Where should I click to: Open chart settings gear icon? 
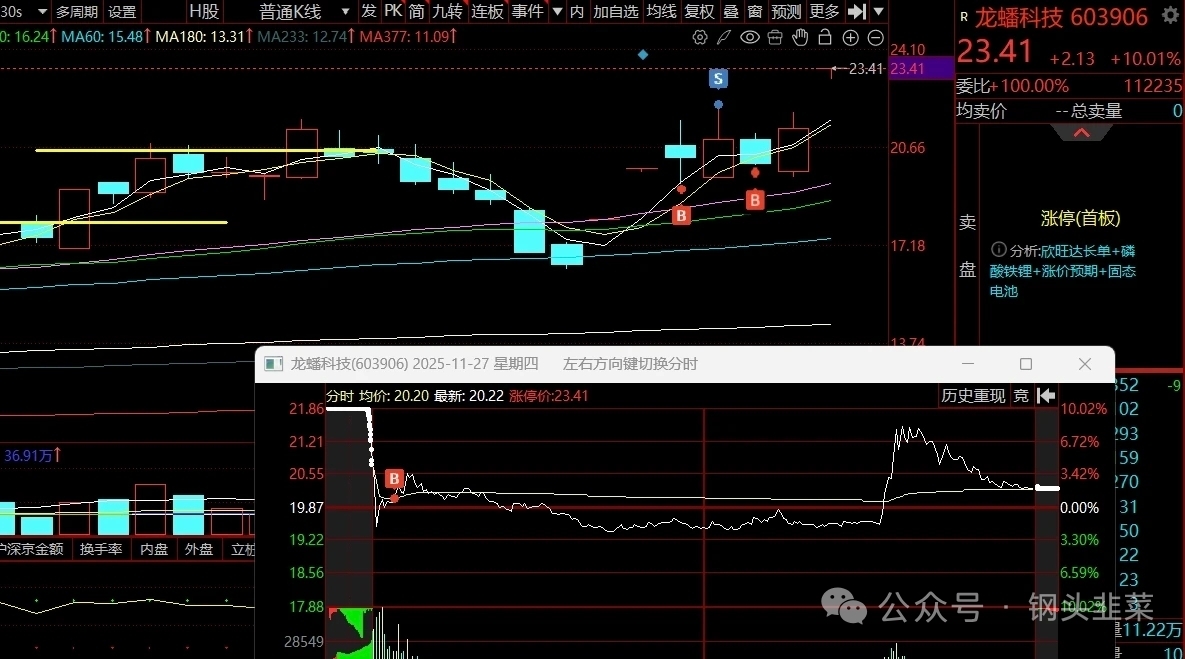click(700, 37)
